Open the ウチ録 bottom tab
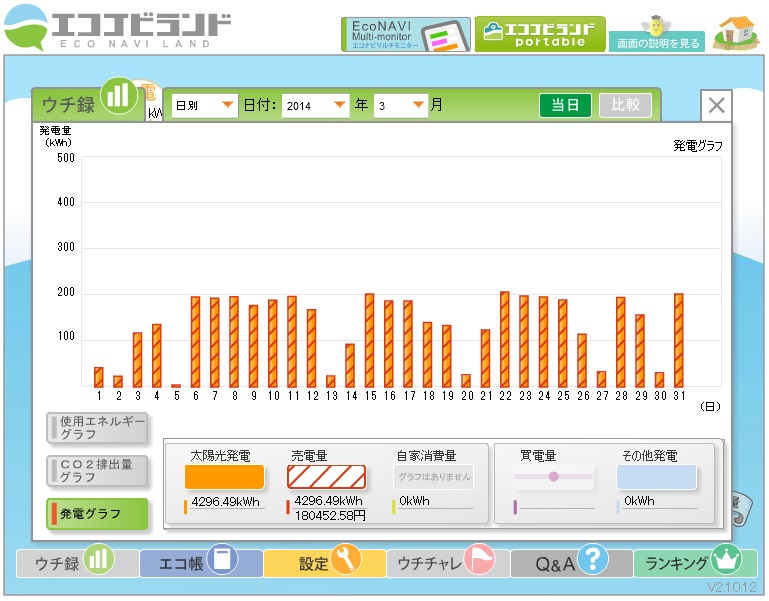This screenshot has height=601, width=769. [77, 563]
